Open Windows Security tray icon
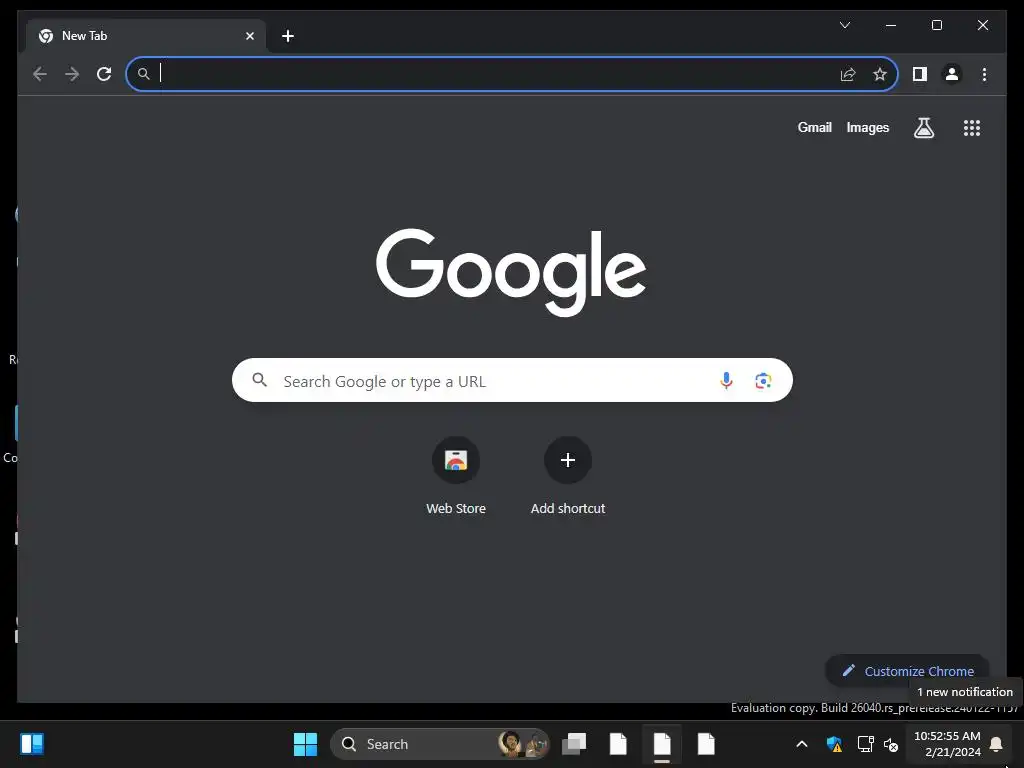Screen dimensions: 1024x768 tap(834, 744)
